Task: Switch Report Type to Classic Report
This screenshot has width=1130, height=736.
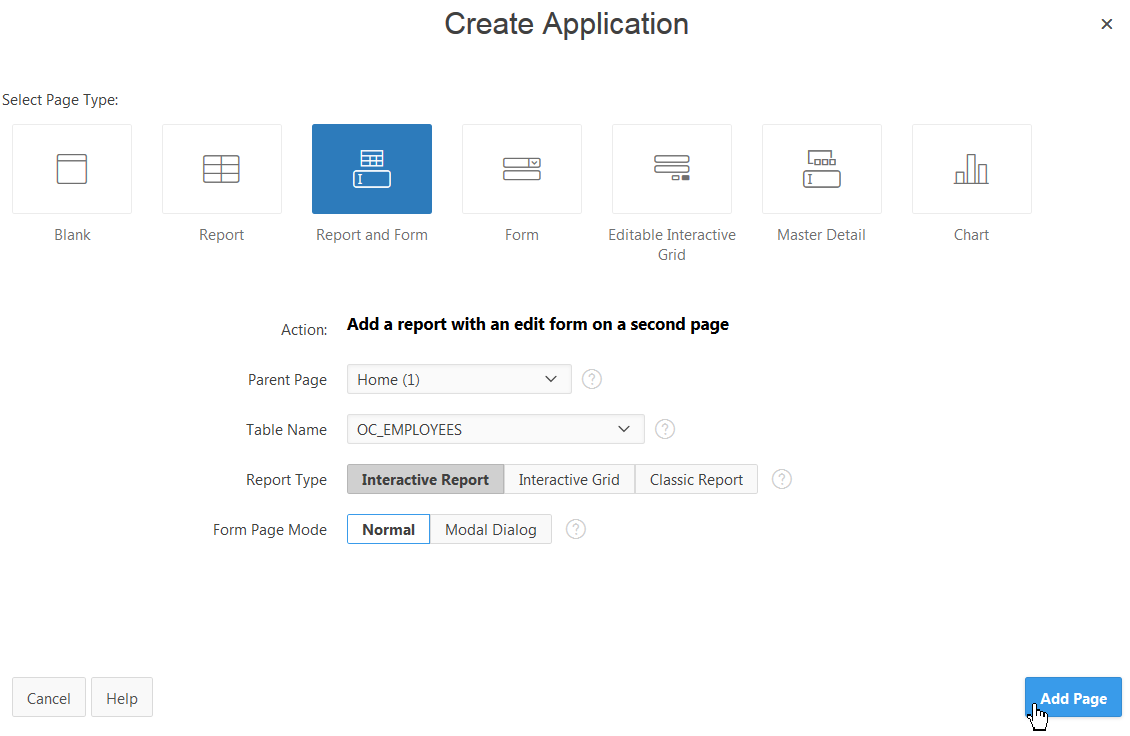Action: point(696,479)
